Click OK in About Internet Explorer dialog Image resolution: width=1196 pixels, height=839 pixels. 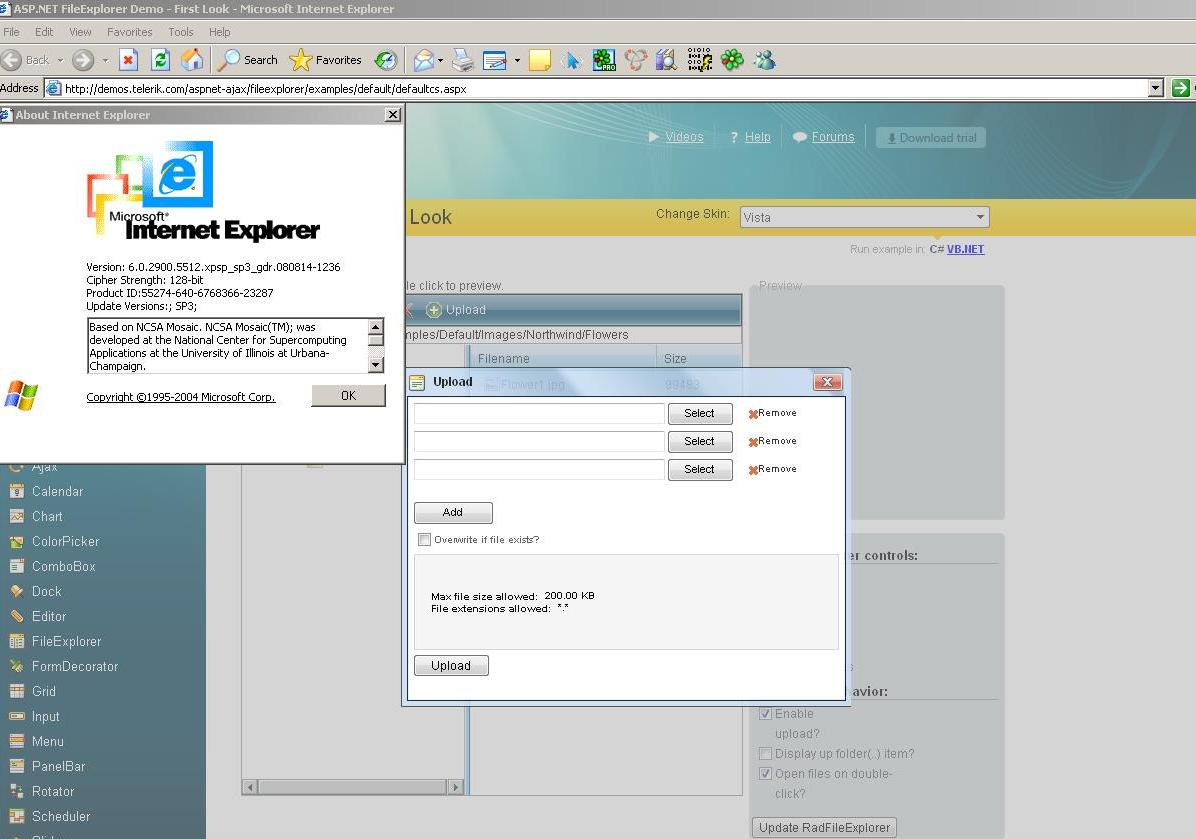[x=349, y=395]
